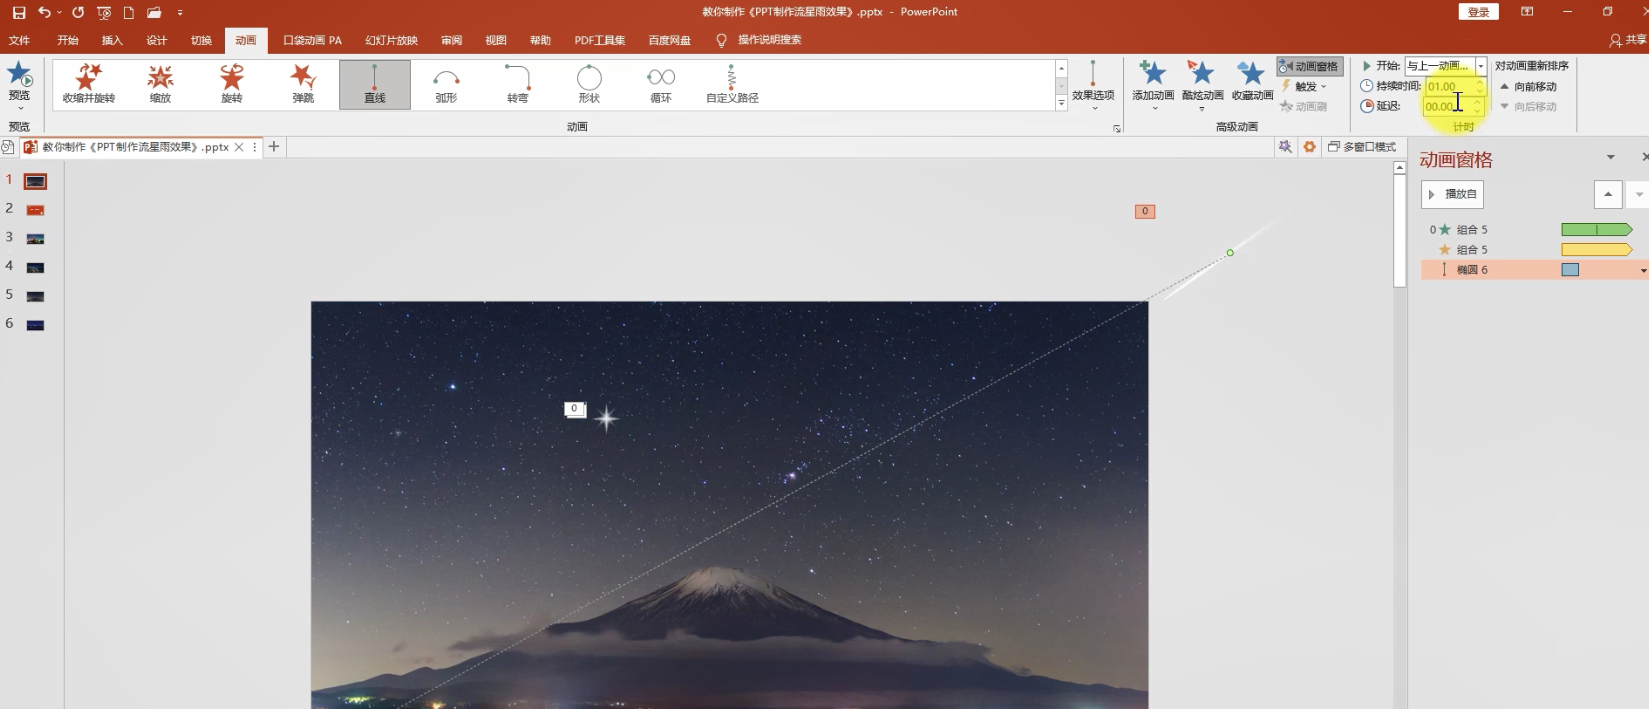Set the 持续时间 duration field
Screen dimensions: 1649x709
tap(1448, 87)
